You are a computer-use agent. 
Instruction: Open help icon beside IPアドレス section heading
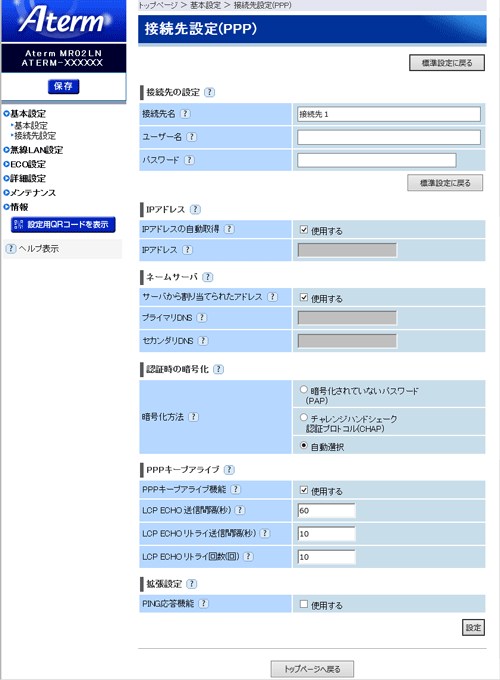[196, 209]
